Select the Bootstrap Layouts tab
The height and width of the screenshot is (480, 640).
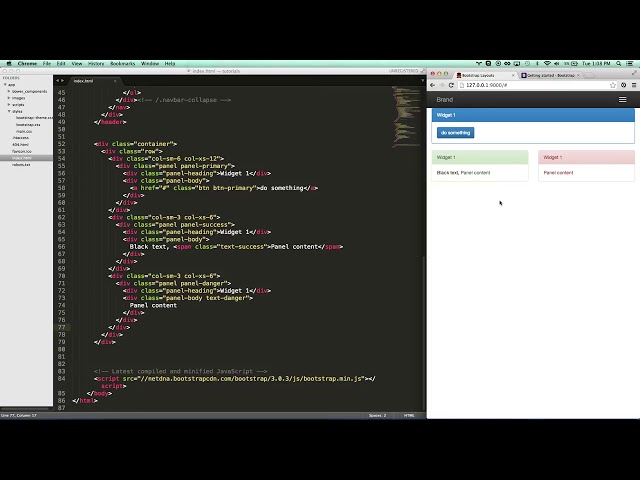(484, 76)
